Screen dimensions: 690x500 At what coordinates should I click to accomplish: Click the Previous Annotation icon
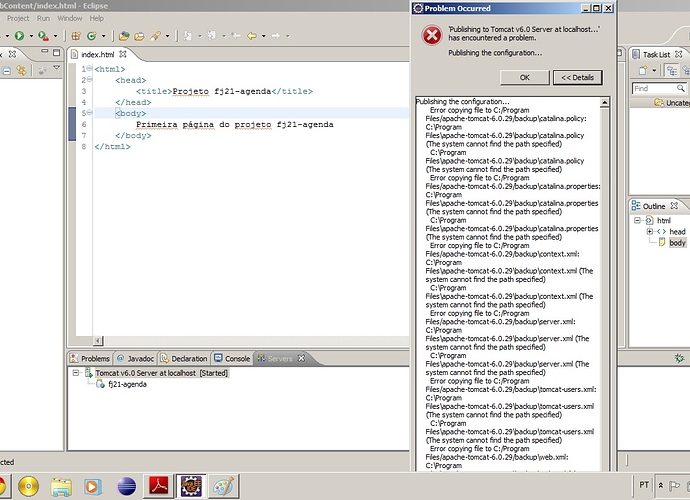coord(212,36)
